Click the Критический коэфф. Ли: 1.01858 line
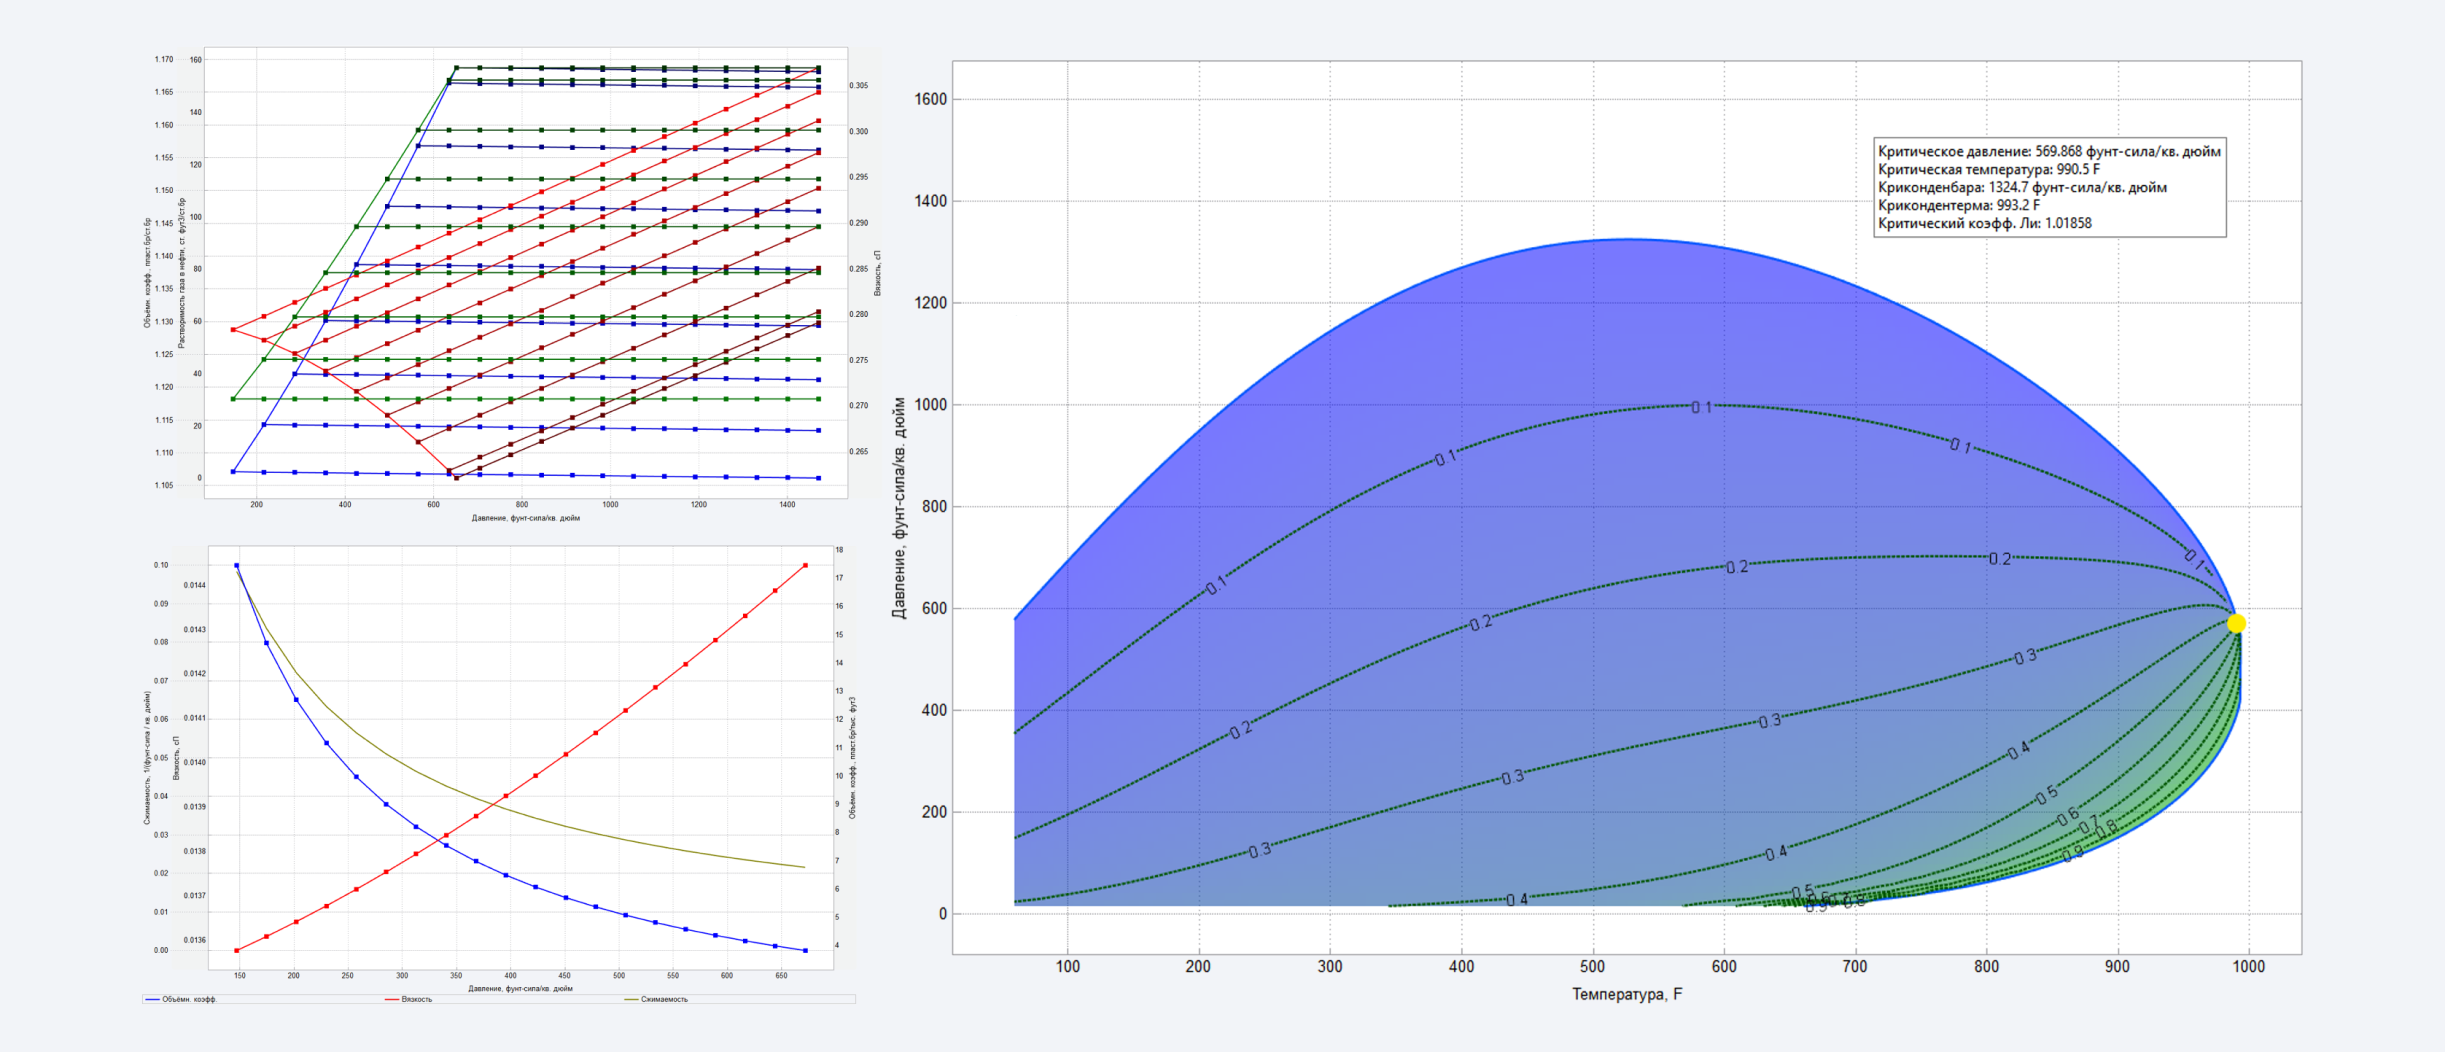The height and width of the screenshot is (1052, 2445). tap(1984, 224)
